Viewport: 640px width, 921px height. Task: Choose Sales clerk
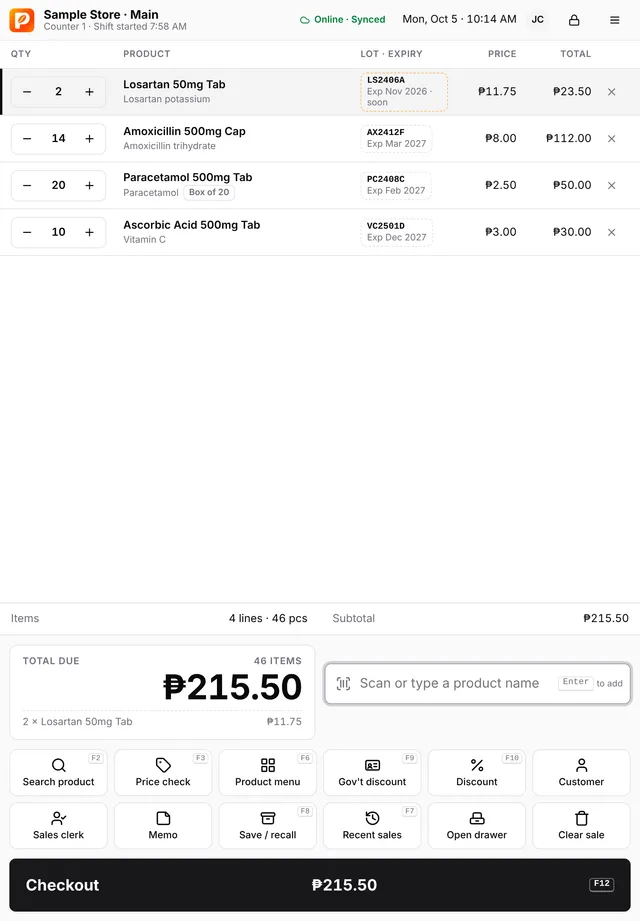tap(58, 825)
